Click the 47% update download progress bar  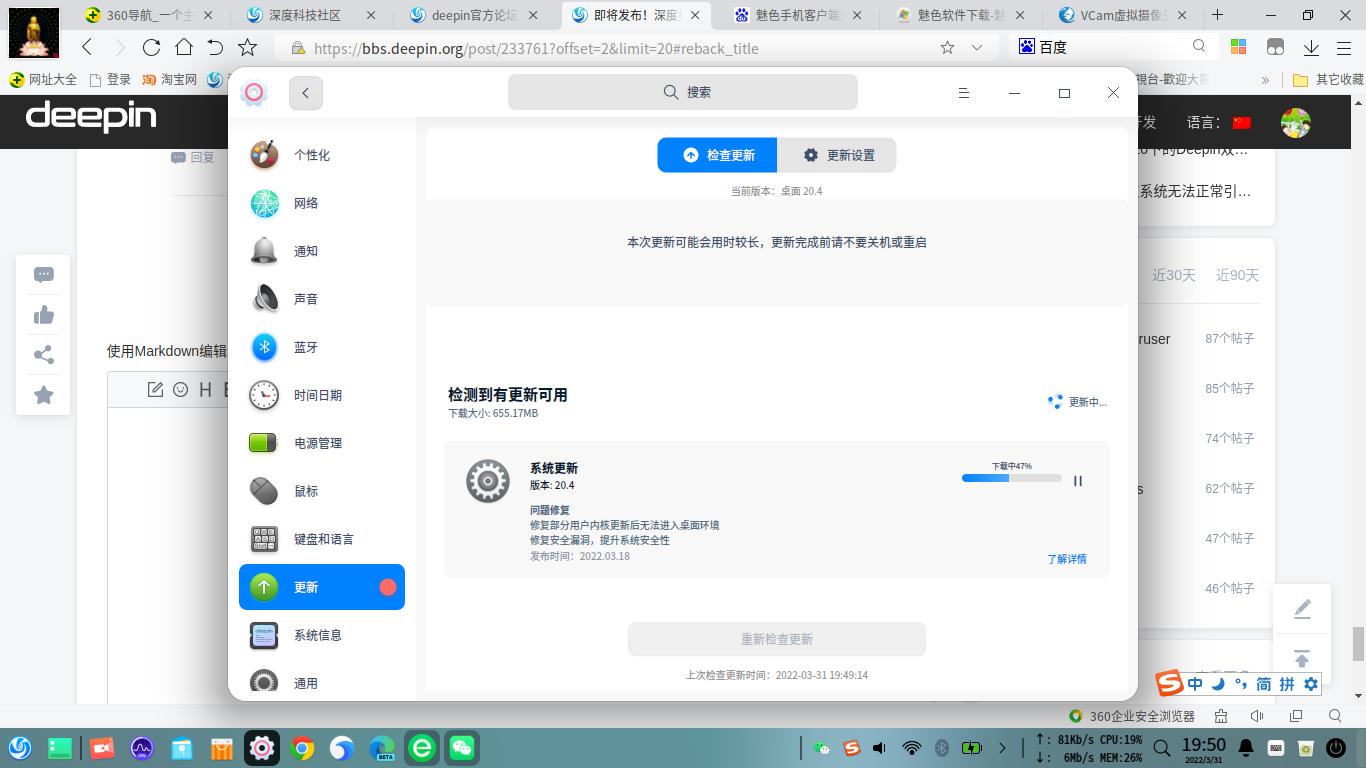pos(1011,478)
